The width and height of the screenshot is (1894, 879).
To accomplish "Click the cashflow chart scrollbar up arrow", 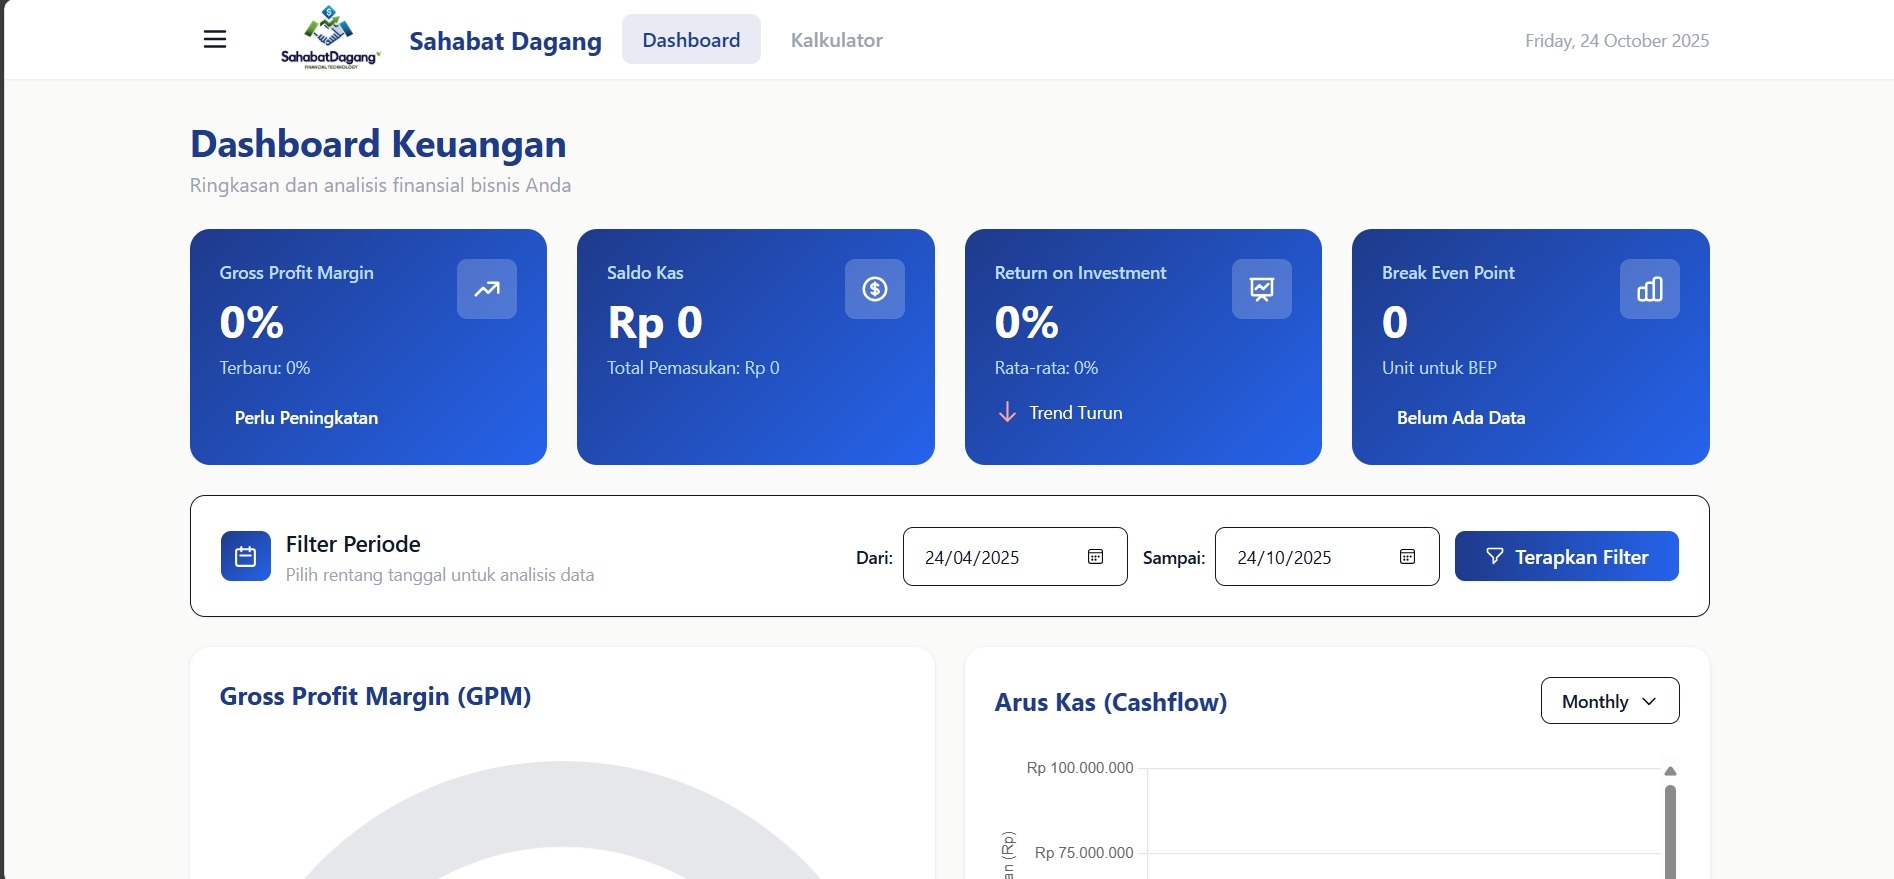I will coord(1670,771).
